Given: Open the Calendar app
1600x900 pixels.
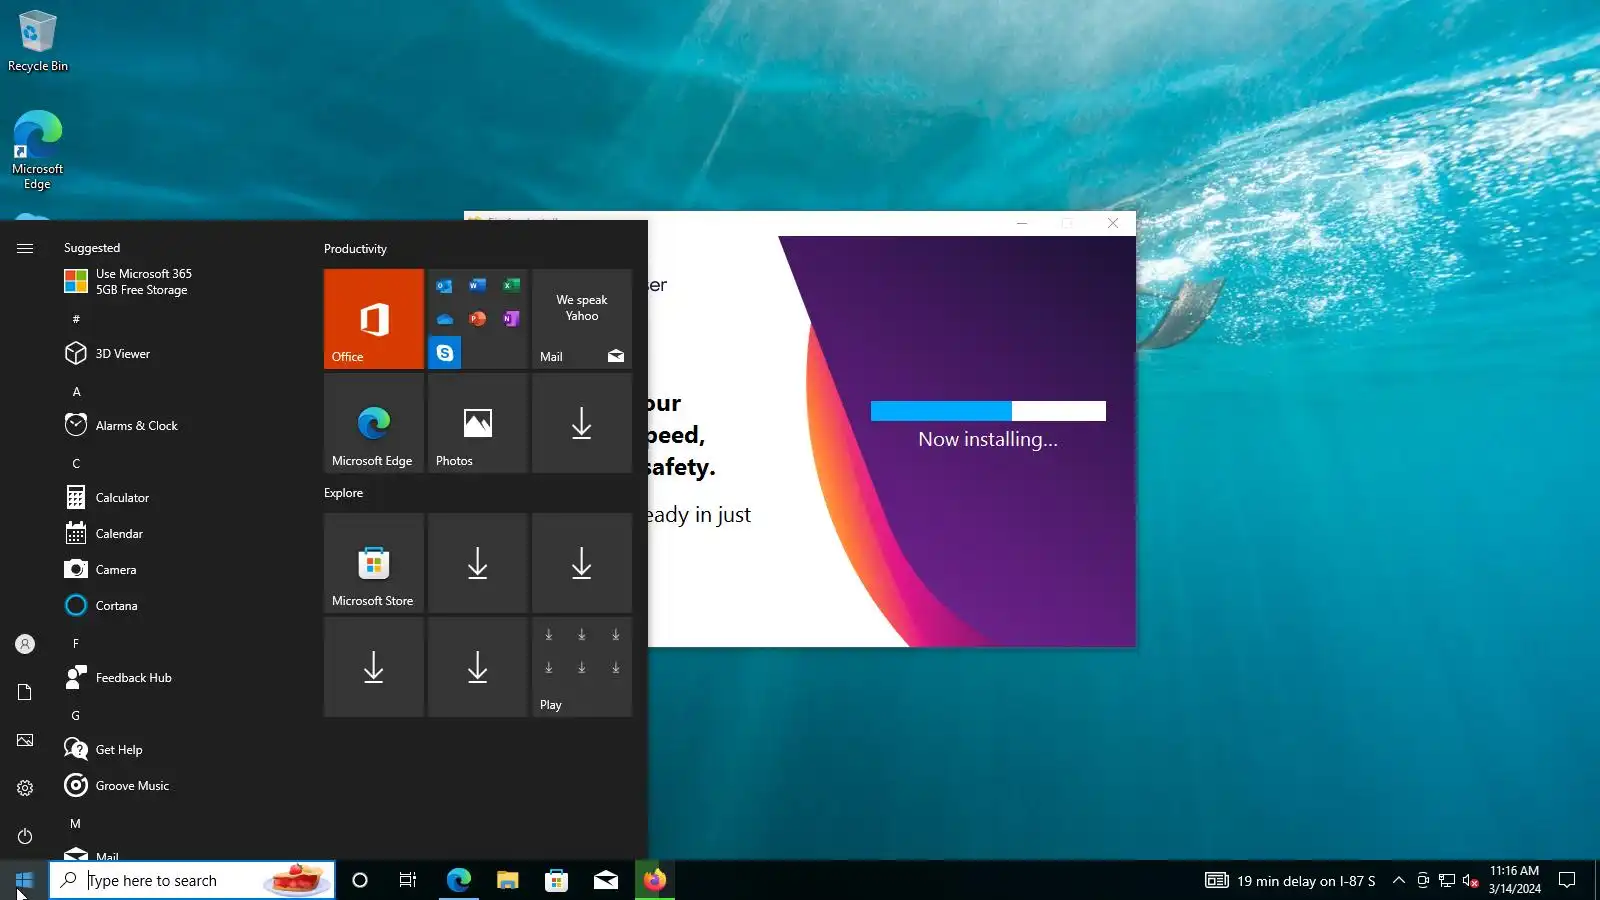Looking at the screenshot, I should pyautogui.click(x=180, y=534).
